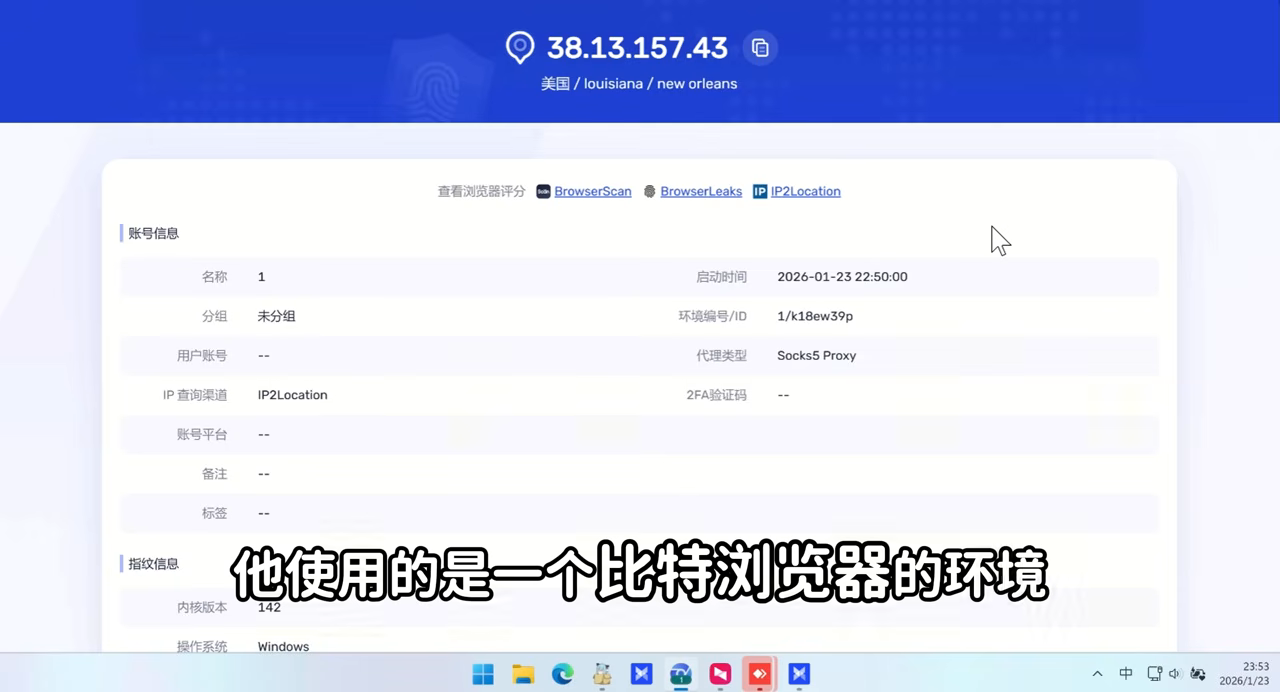Click the 2FA验证码 label
The image size is (1280, 692).
click(x=717, y=395)
